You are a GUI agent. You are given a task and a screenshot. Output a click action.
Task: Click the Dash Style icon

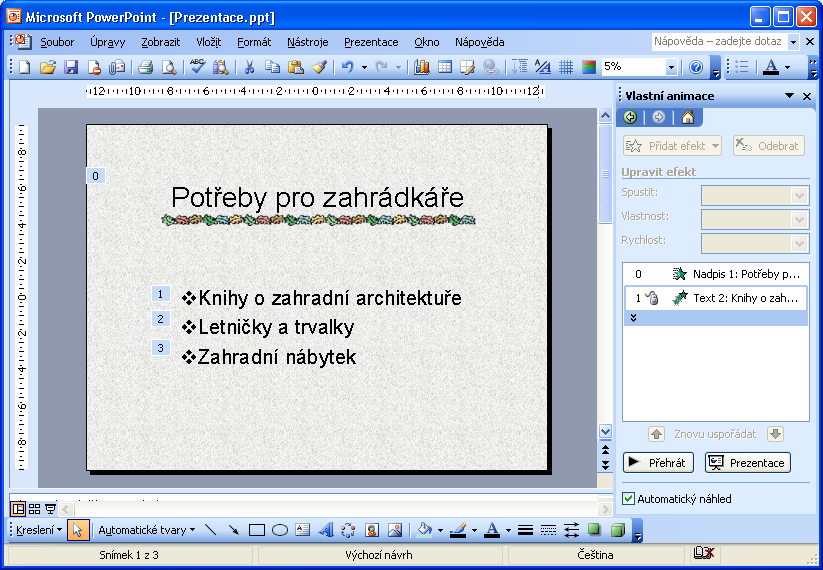[x=548, y=530]
